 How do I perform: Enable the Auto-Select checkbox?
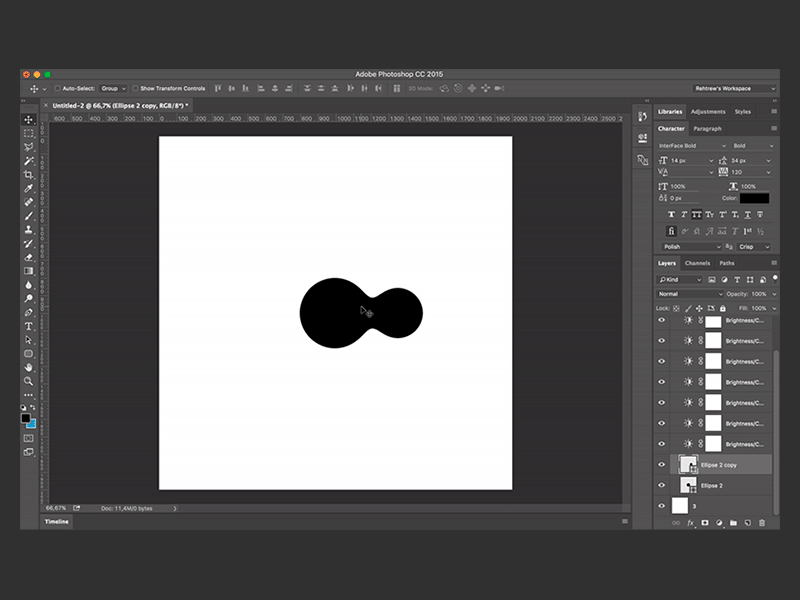point(57,88)
